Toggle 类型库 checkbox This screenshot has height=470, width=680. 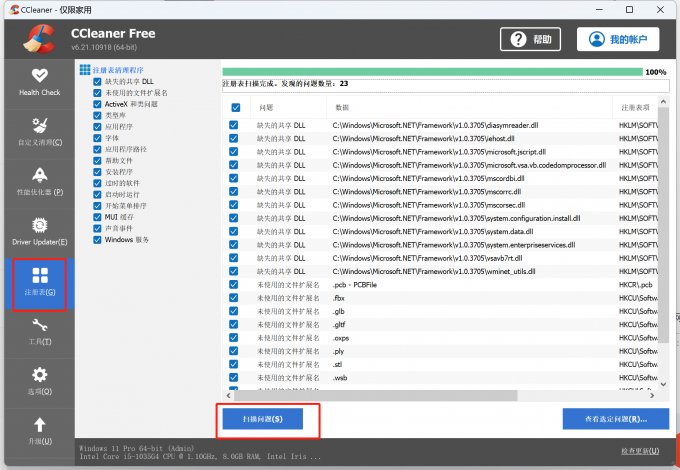pyautogui.click(x=97, y=115)
